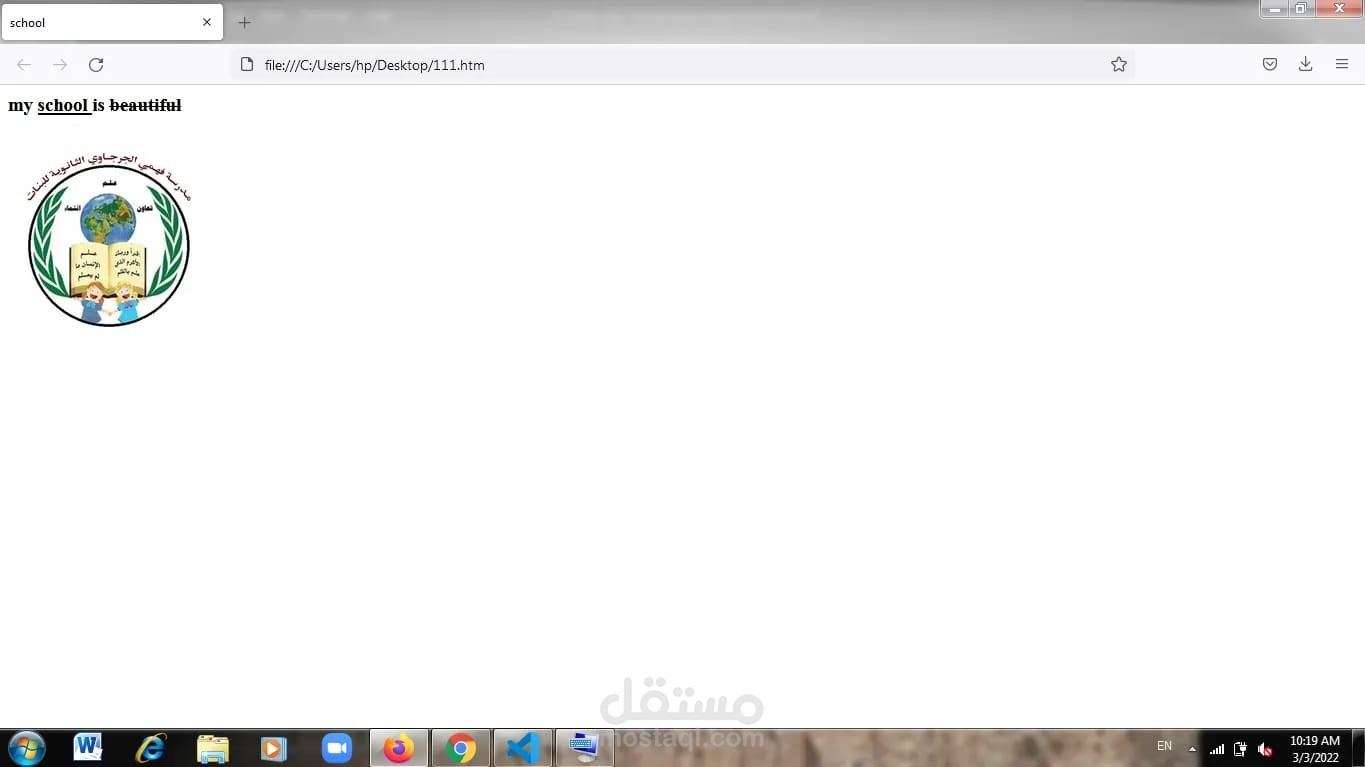Open the Firefox application menu
This screenshot has width=1365, height=767.
1342,65
